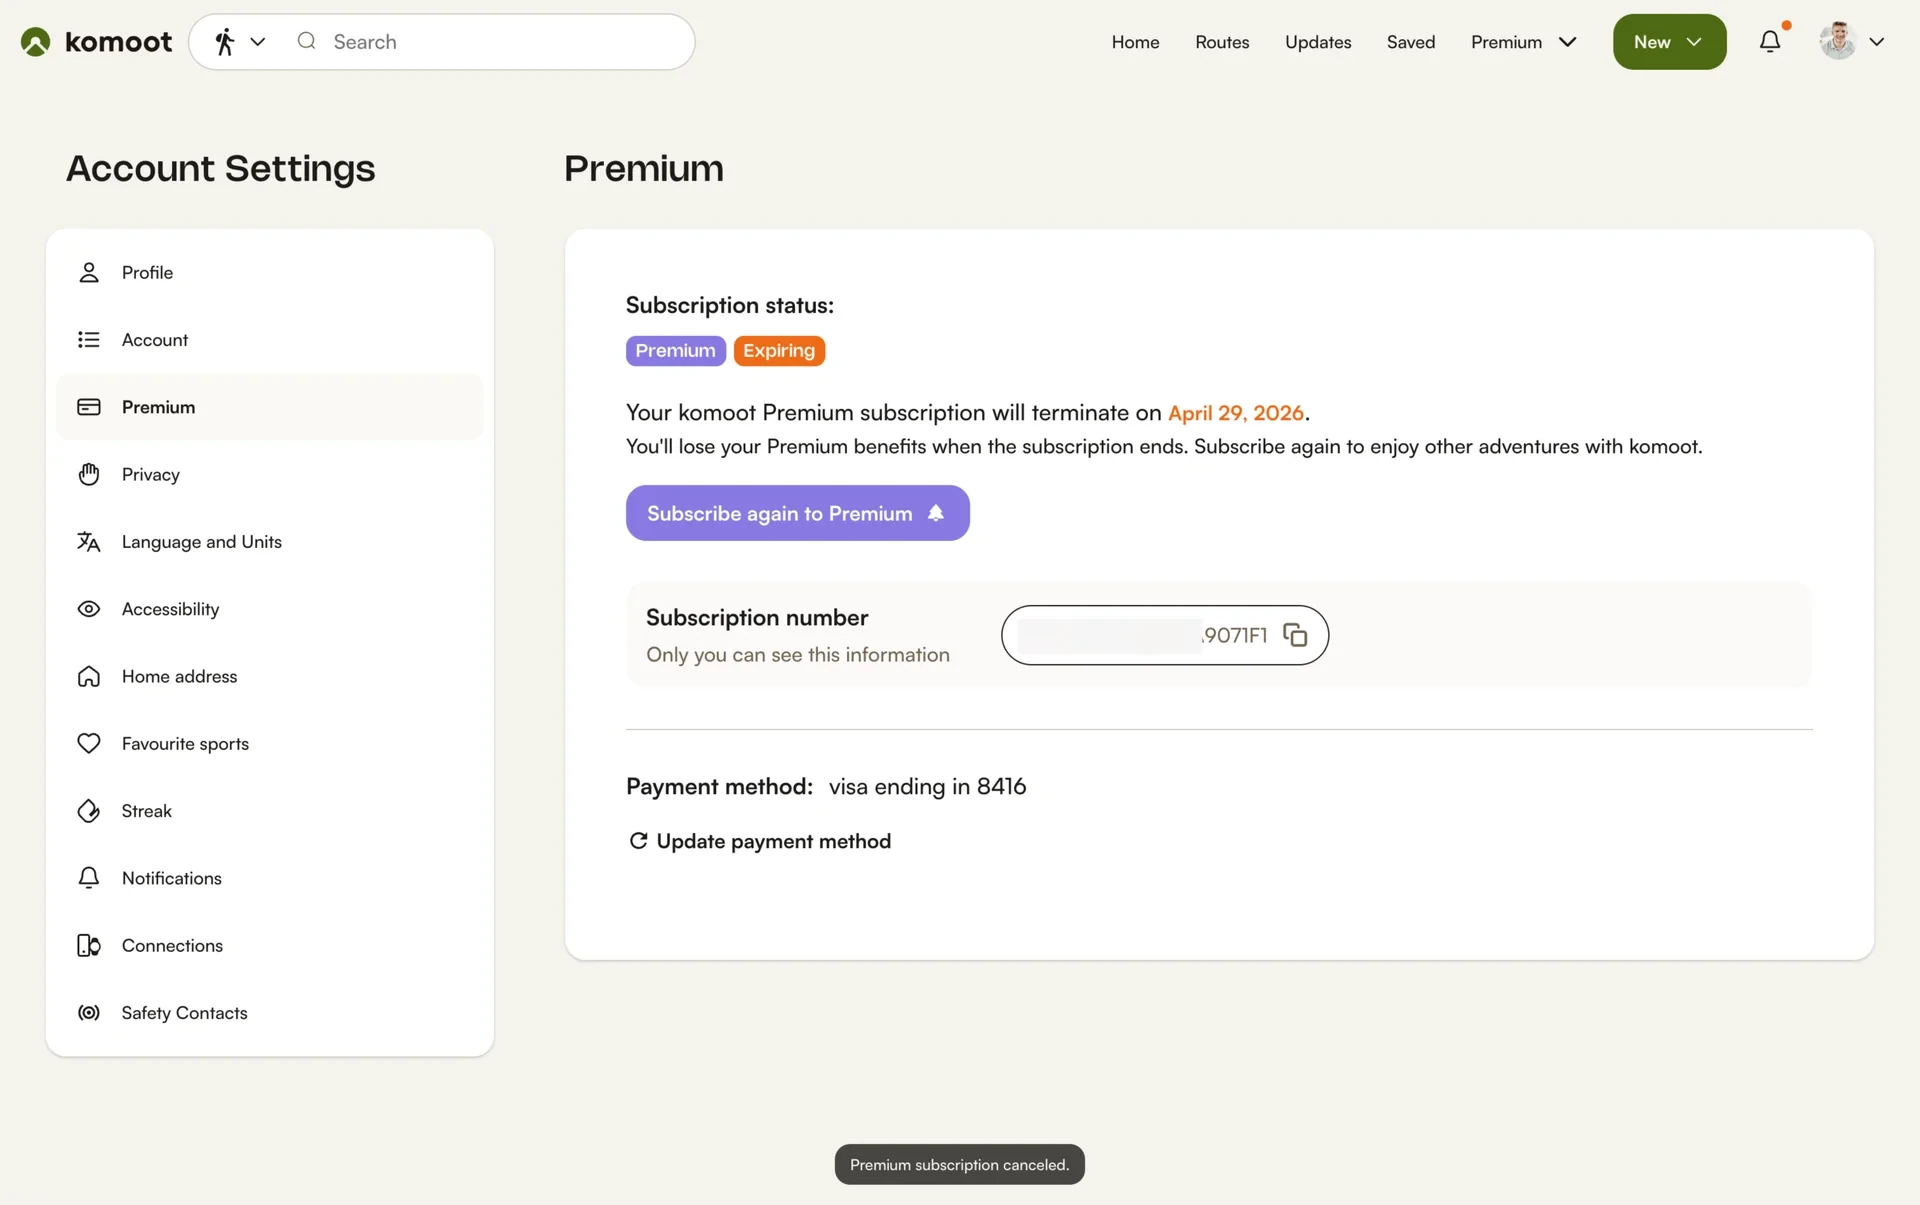
Task: Click the Premium subscription canceled toast
Action: coord(960,1165)
